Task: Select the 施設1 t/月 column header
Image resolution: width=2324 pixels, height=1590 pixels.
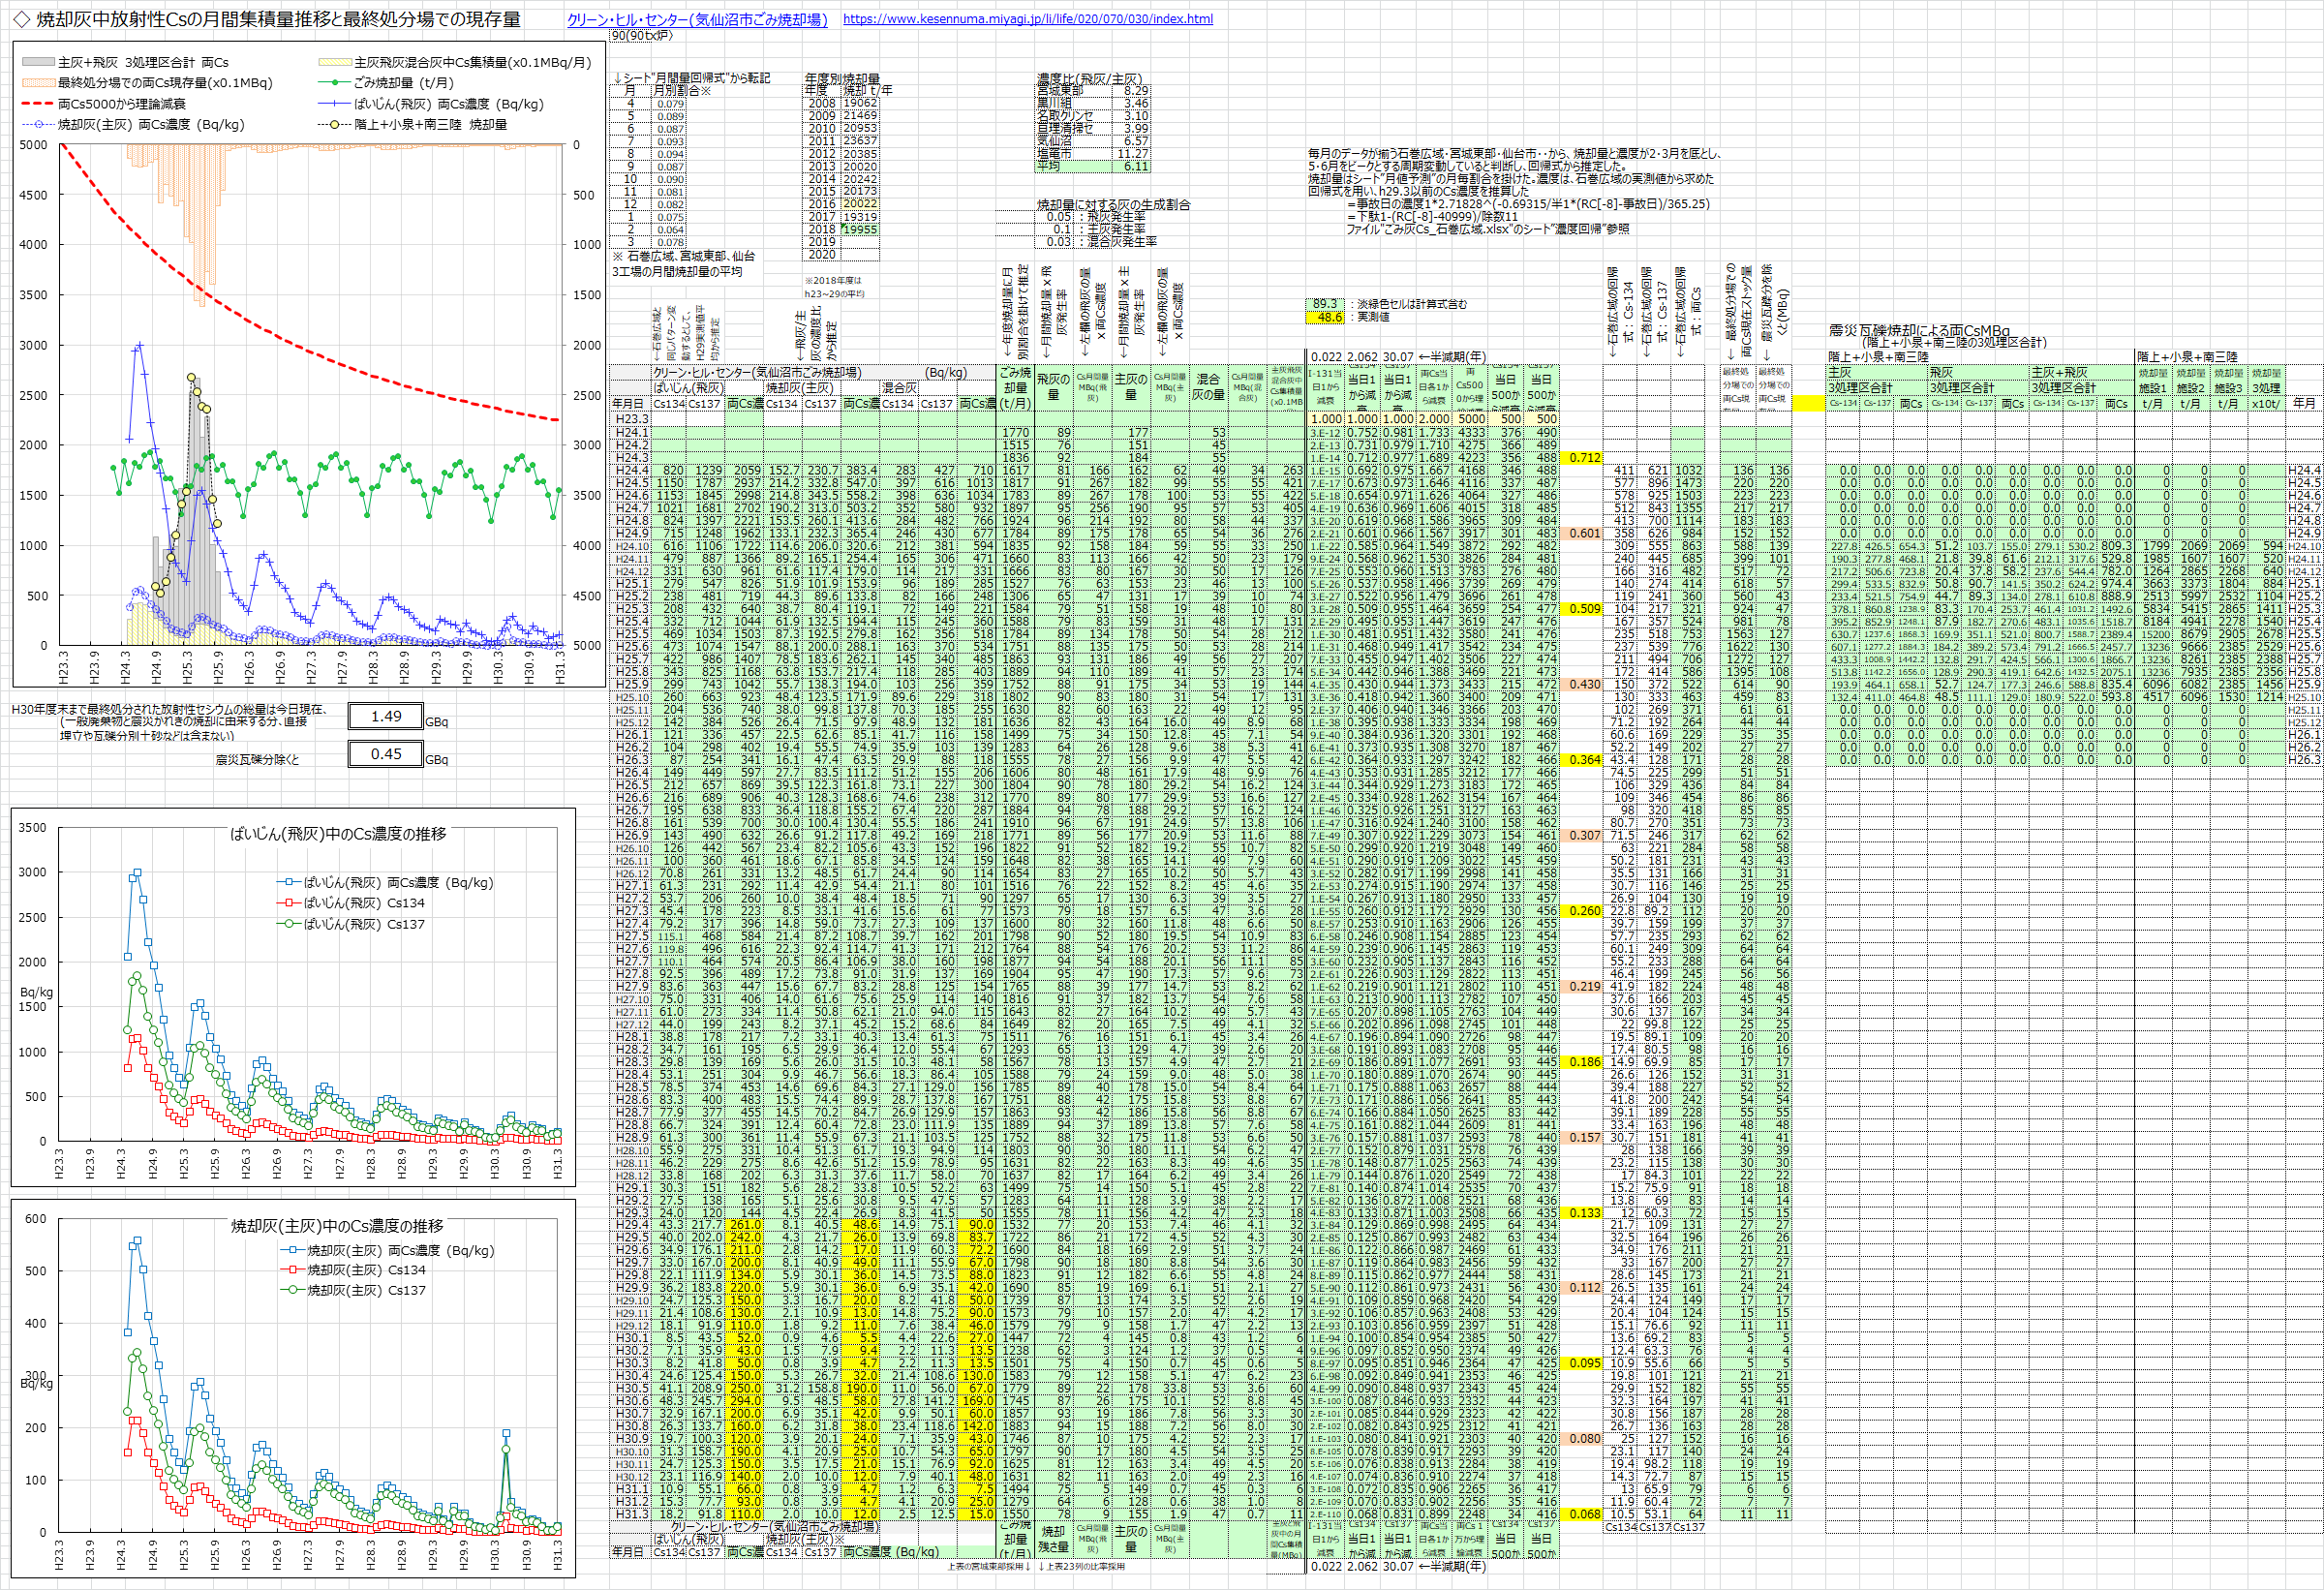Action: point(2152,388)
